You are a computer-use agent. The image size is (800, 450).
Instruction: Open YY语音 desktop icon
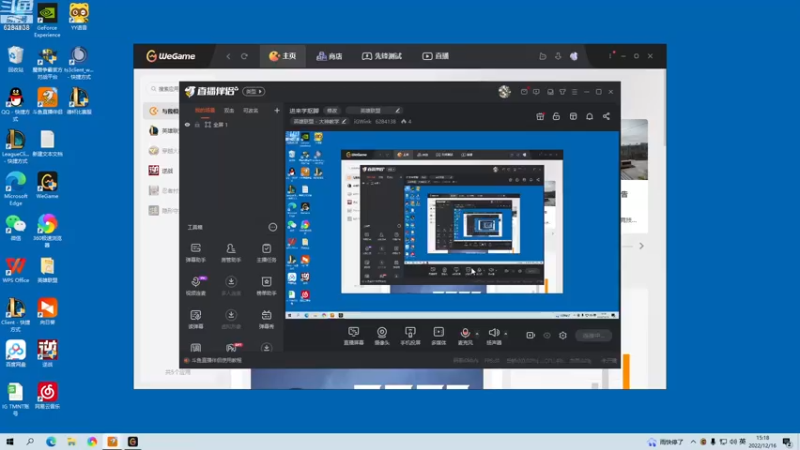click(79, 17)
